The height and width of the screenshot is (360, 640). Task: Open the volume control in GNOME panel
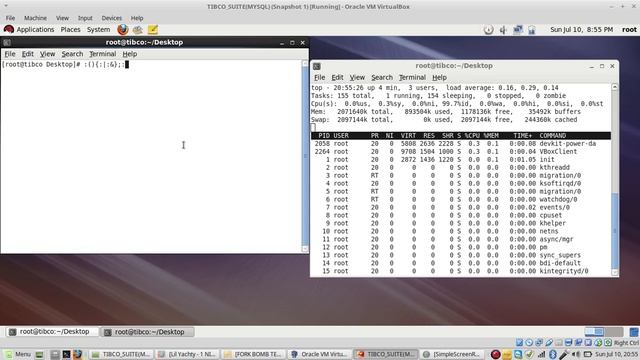click(x=503, y=30)
